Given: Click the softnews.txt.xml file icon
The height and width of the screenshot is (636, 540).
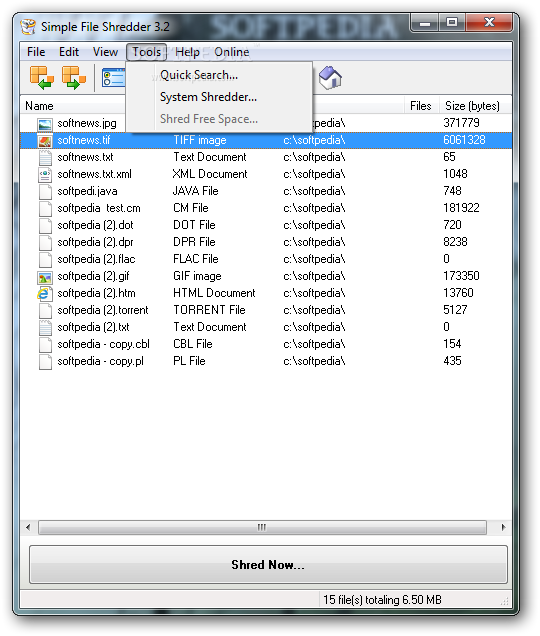Looking at the screenshot, I should 45,175.
